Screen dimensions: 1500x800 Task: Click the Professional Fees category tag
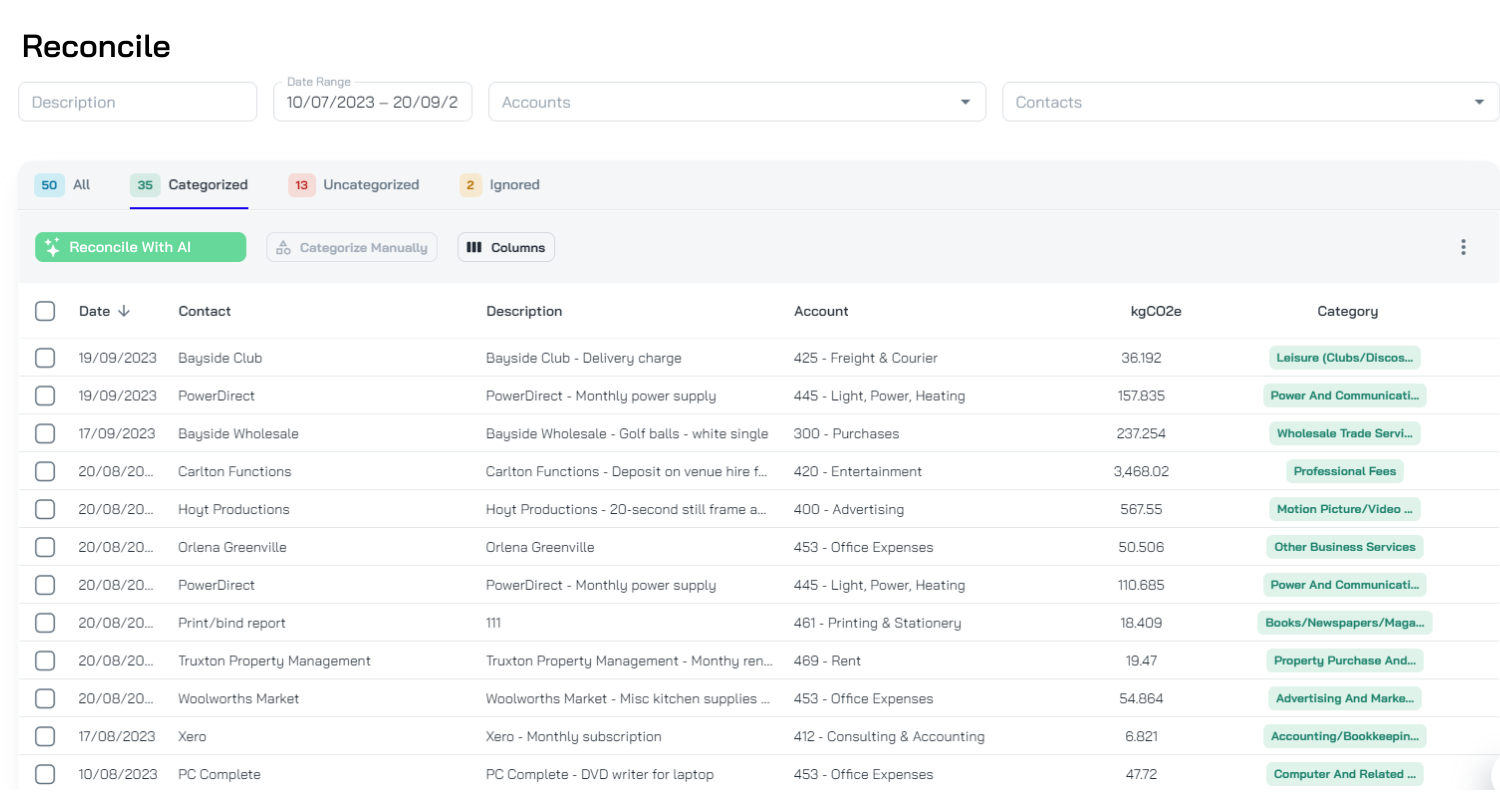pyautogui.click(x=1345, y=471)
